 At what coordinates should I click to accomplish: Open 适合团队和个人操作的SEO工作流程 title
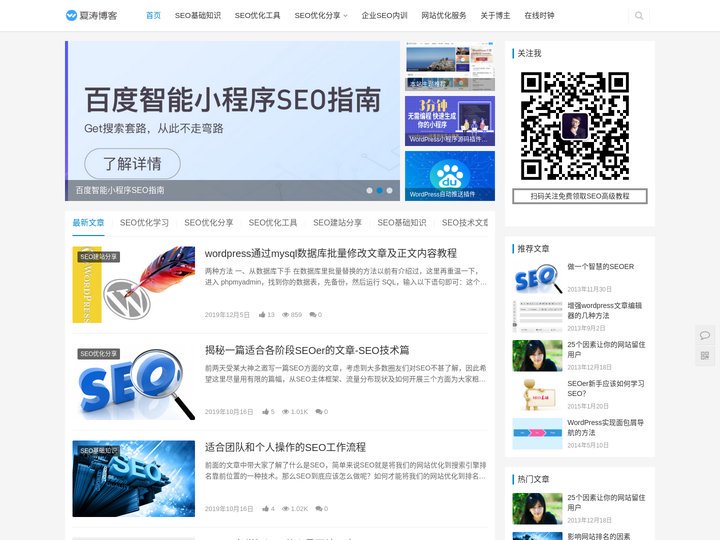point(285,447)
